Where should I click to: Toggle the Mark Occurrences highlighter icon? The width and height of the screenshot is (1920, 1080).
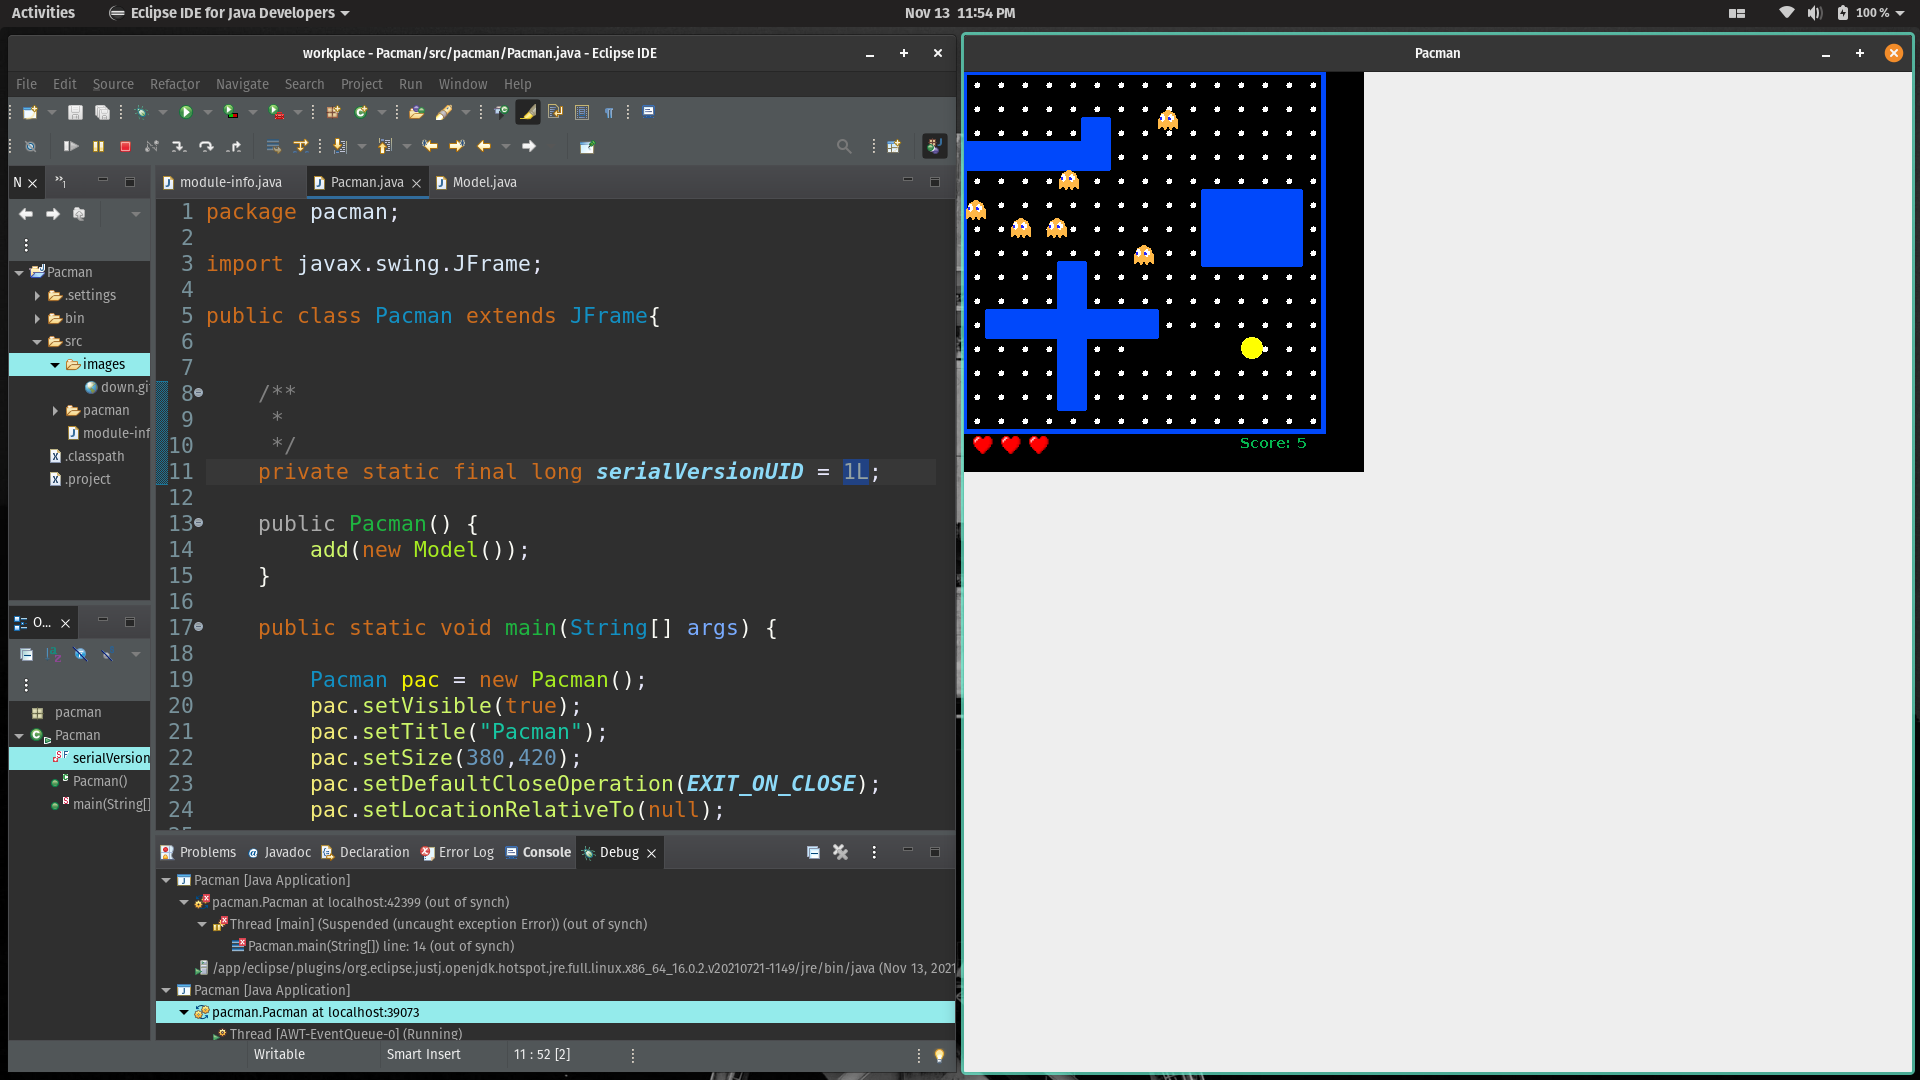pyautogui.click(x=527, y=112)
